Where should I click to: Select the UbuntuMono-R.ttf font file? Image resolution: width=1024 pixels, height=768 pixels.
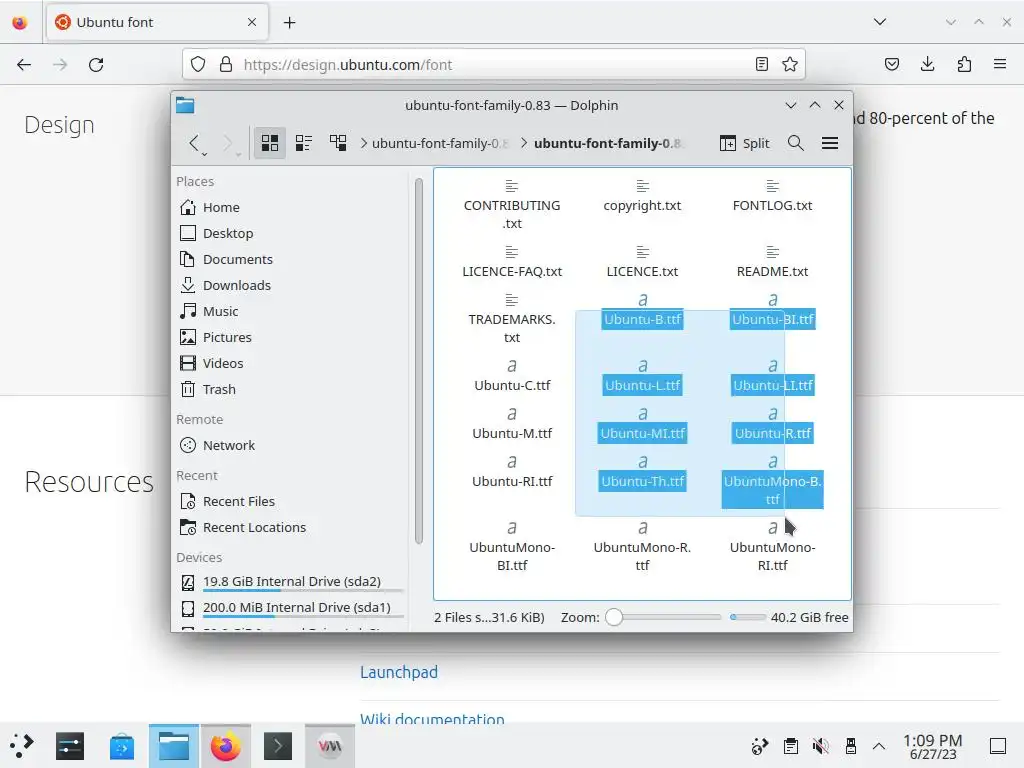pyautogui.click(x=643, y=547)
